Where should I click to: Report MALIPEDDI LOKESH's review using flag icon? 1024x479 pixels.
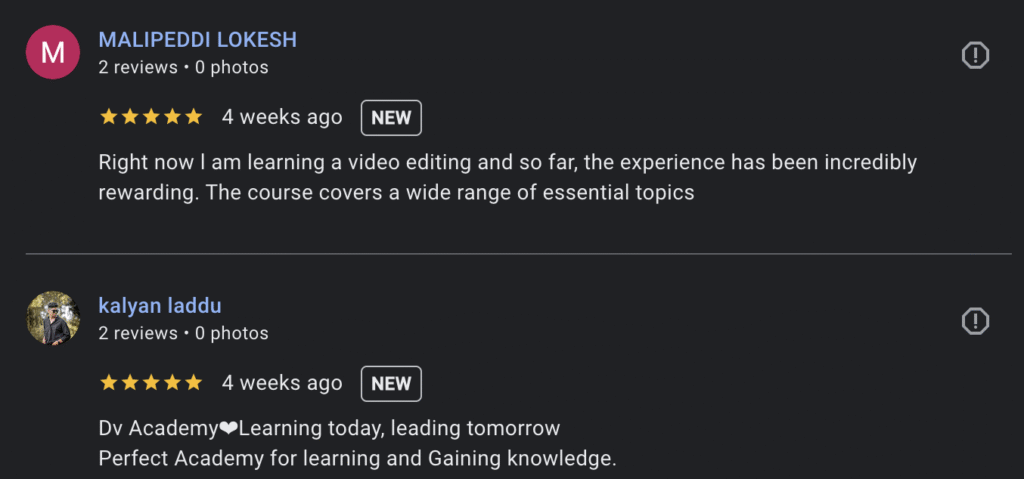pos(975,56)
